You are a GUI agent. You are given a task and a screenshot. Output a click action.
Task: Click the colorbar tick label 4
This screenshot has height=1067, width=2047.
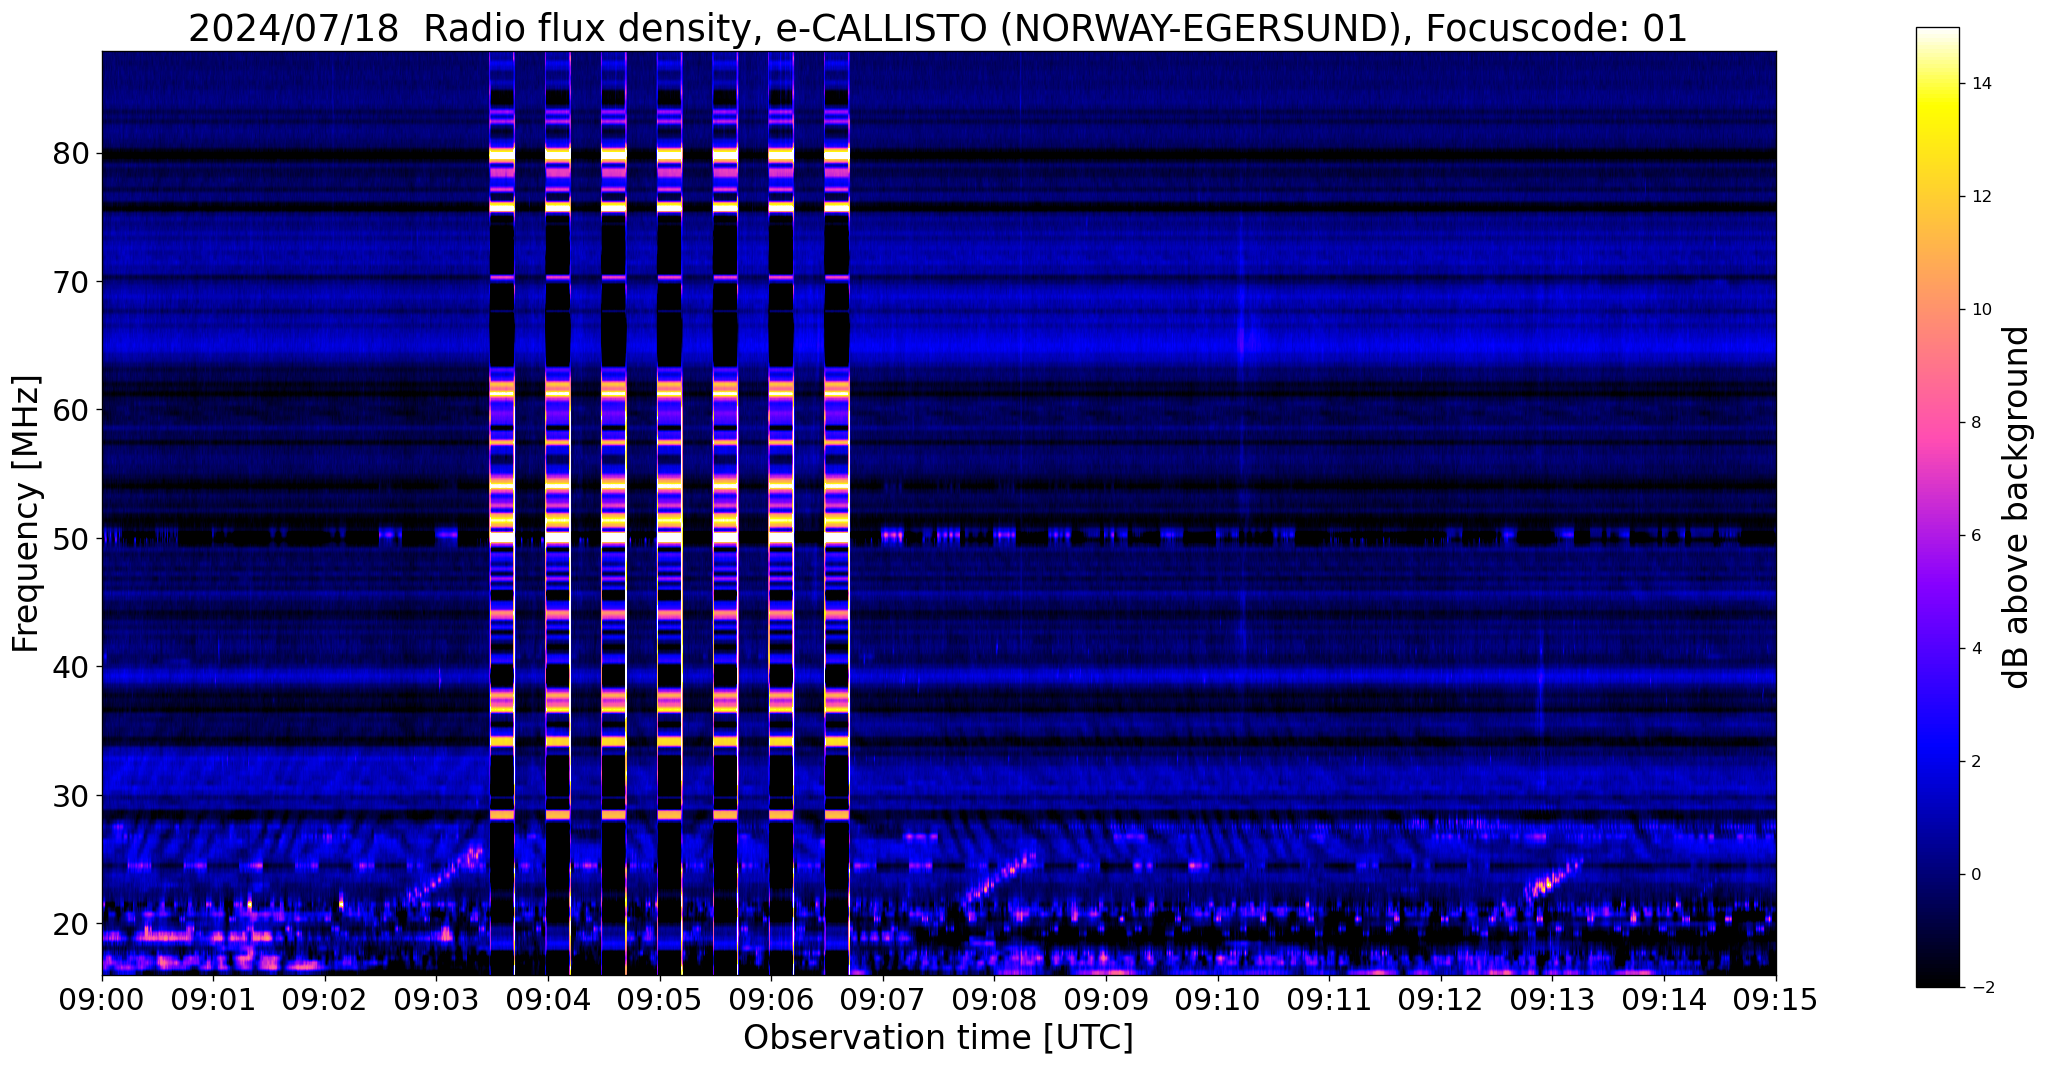coord(1978,649)
